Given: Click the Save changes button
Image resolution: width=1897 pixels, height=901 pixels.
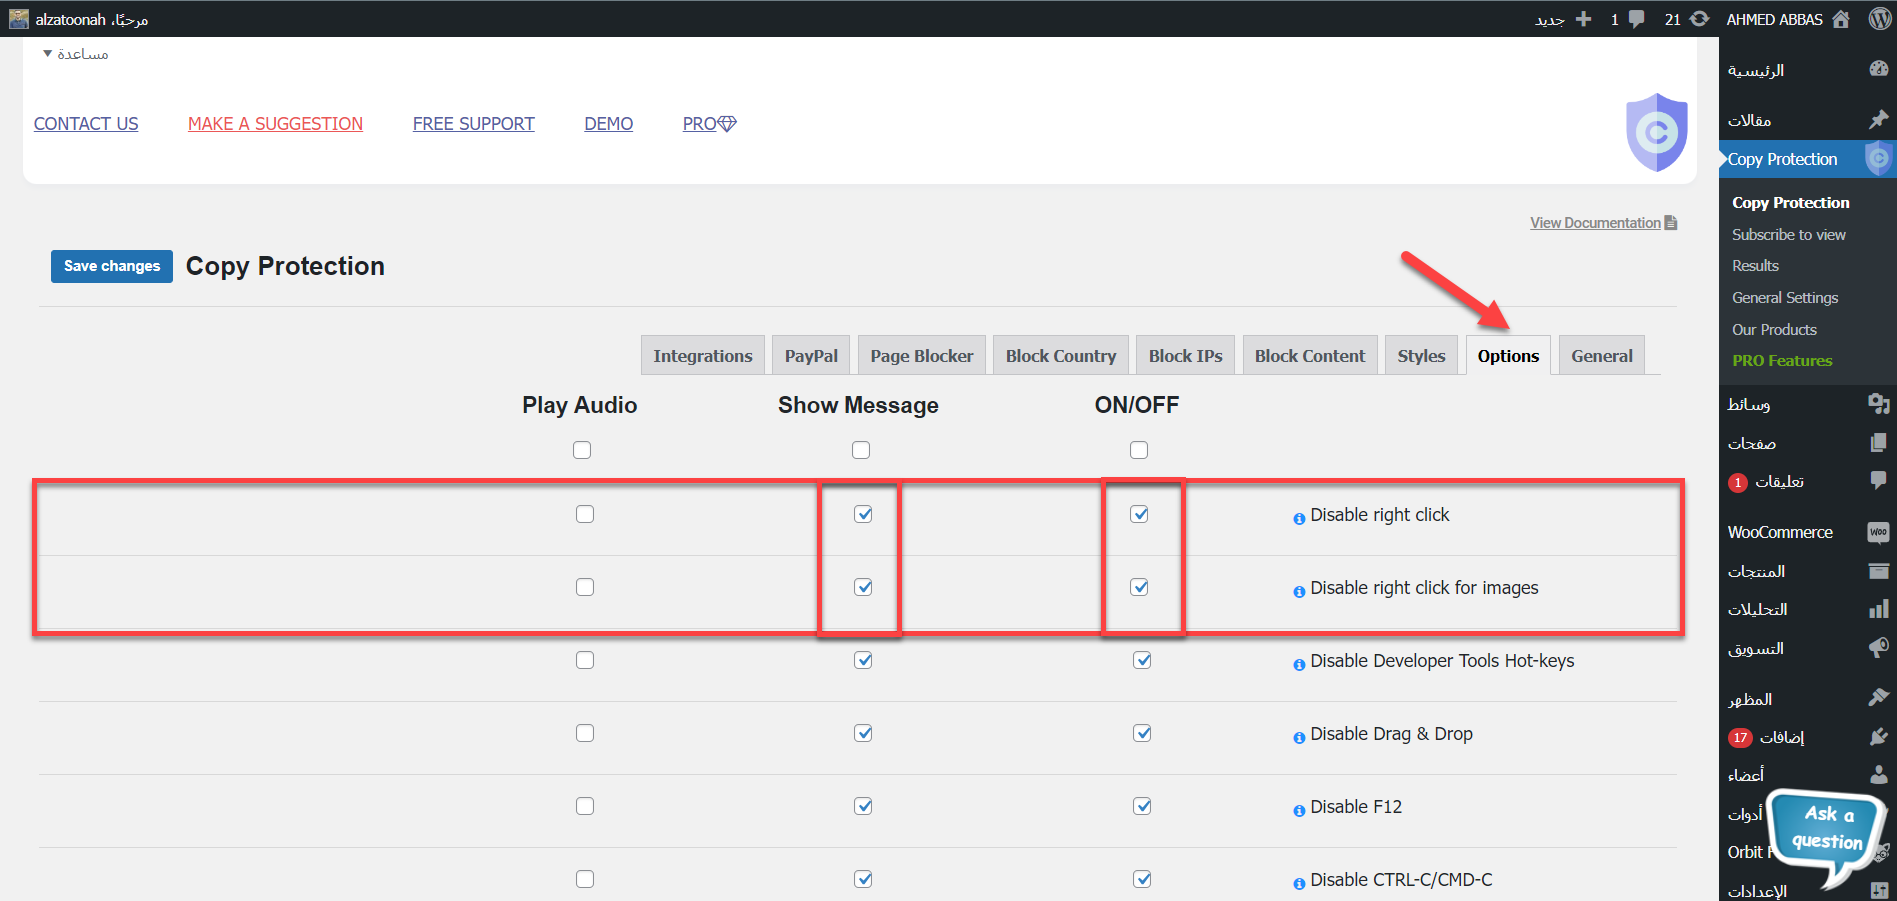Looking at the screenshot, I should pyautogui.click(x=112, y=266).
